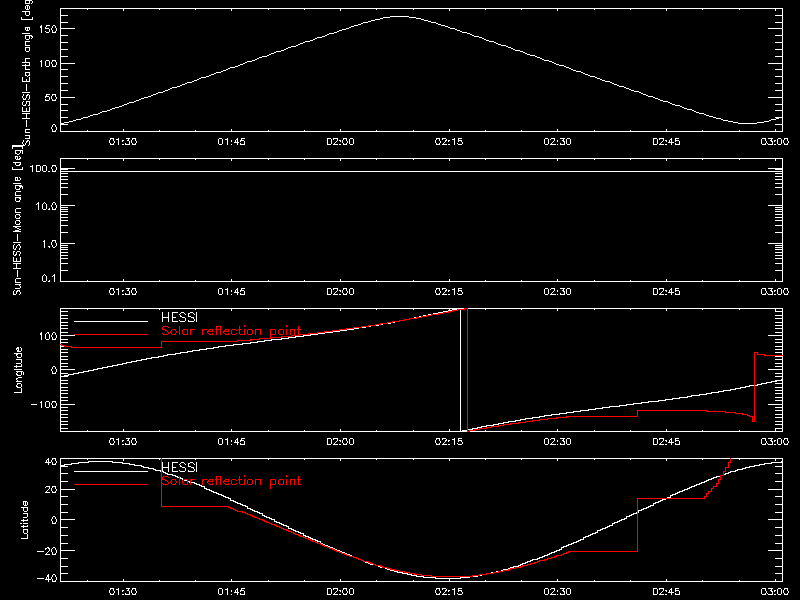Click 02:15 time label under Moon angle plot
The width and height of the screenshot is (800, 600).
(449, 292)
